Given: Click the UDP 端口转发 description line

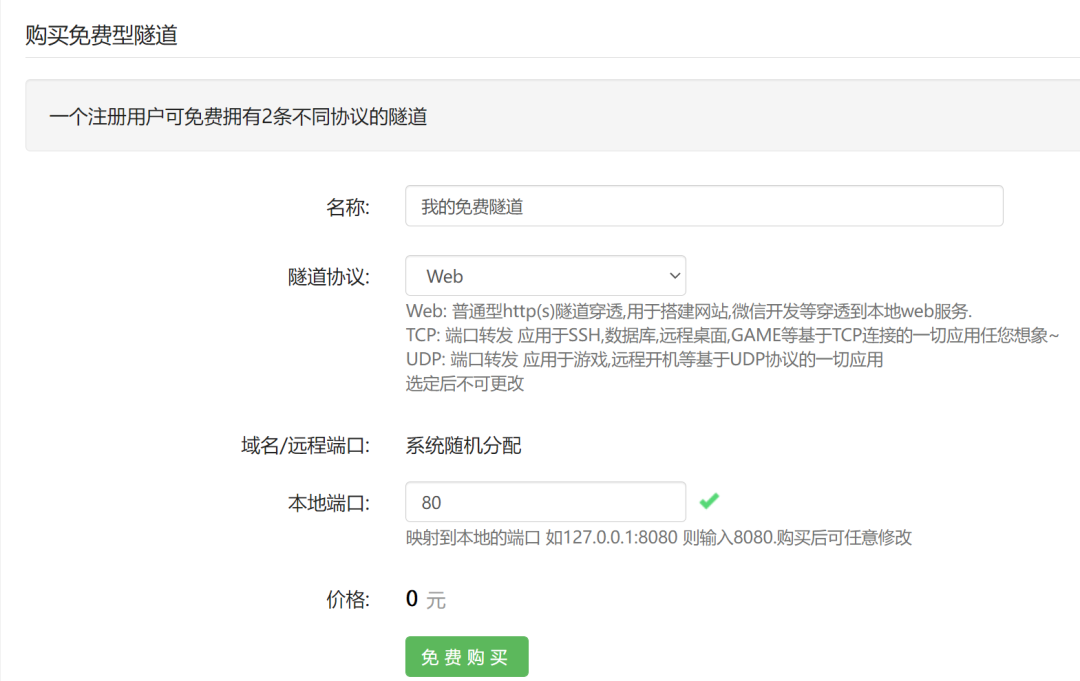Looking at the screenshot, I should (x=644, y=359).
